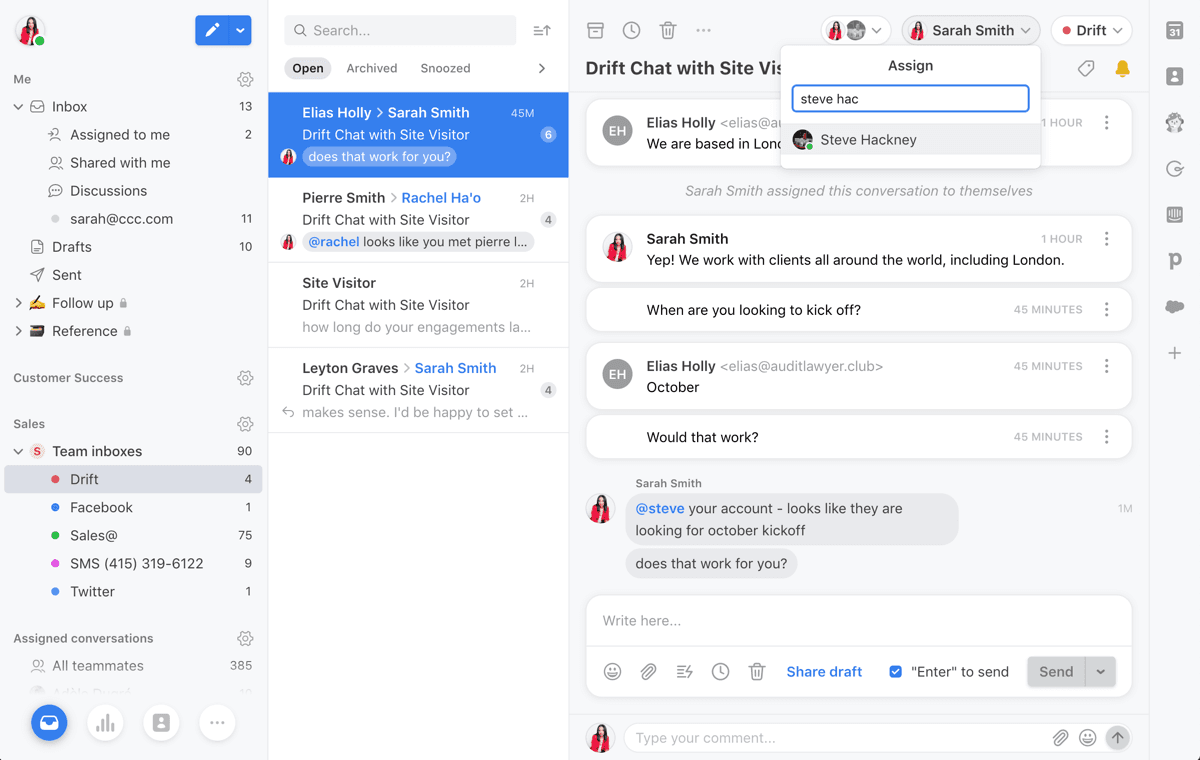The width and height of the screenshot is (1200, 760).
Task: Click the Share draft link
Action: coord(824,672)
